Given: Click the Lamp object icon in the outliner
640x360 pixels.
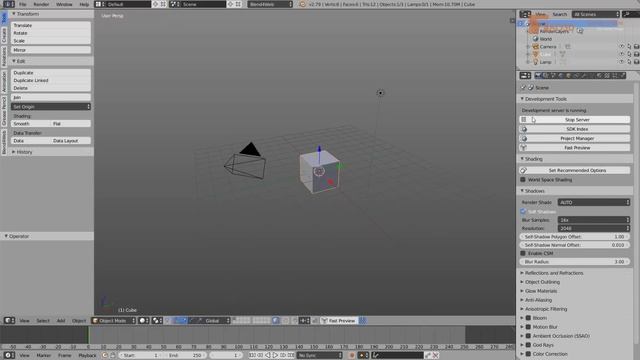Looking at the screenshot, I should point(536,62).
